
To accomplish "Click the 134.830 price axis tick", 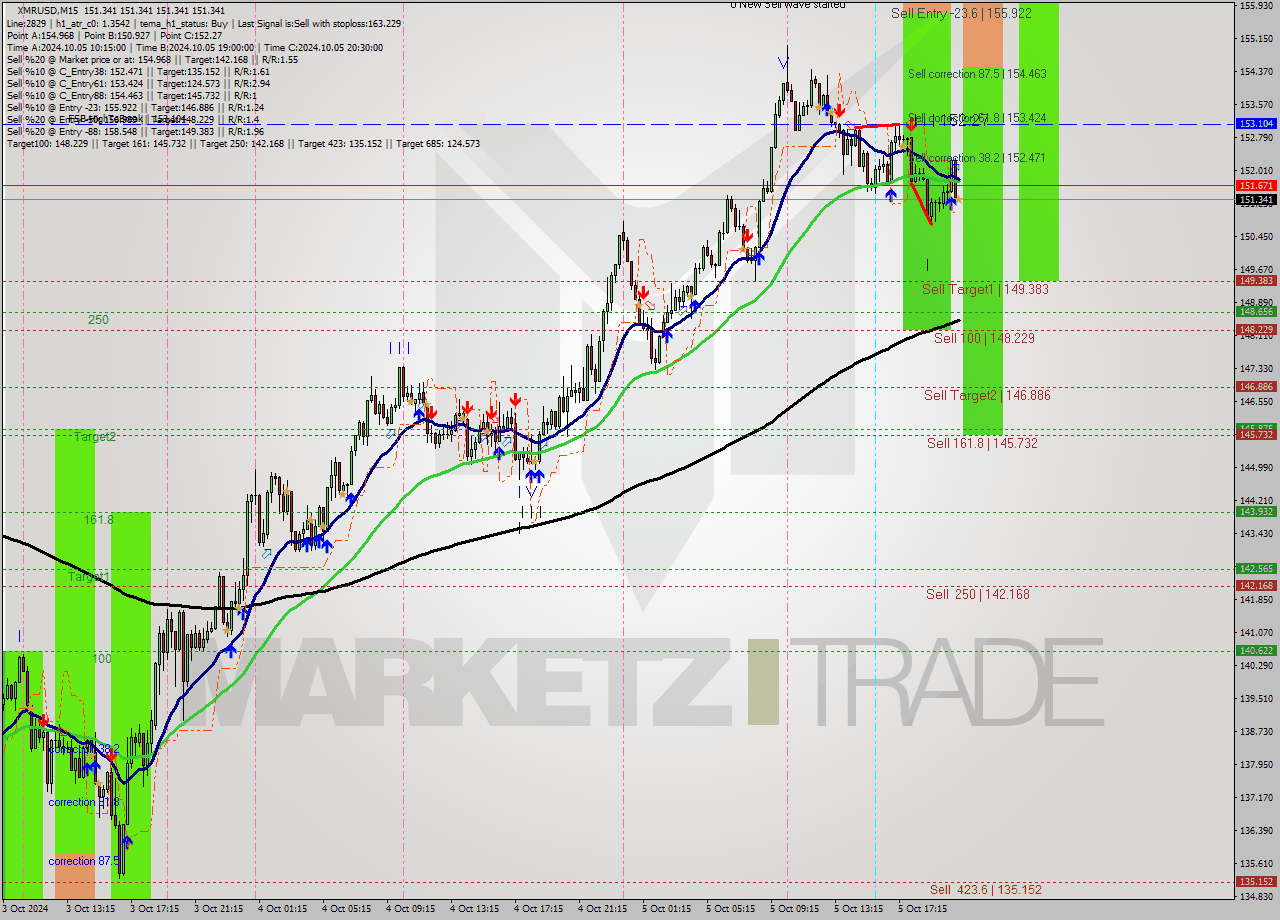I will click(1256, 896).
